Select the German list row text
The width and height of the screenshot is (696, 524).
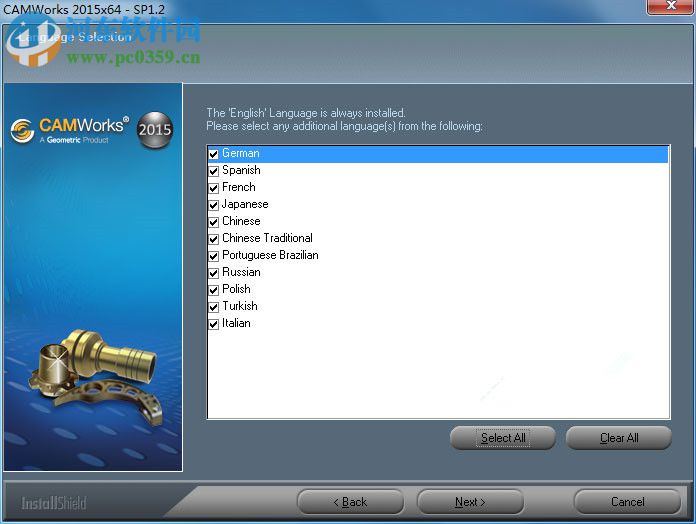click(x=241, y=153)
